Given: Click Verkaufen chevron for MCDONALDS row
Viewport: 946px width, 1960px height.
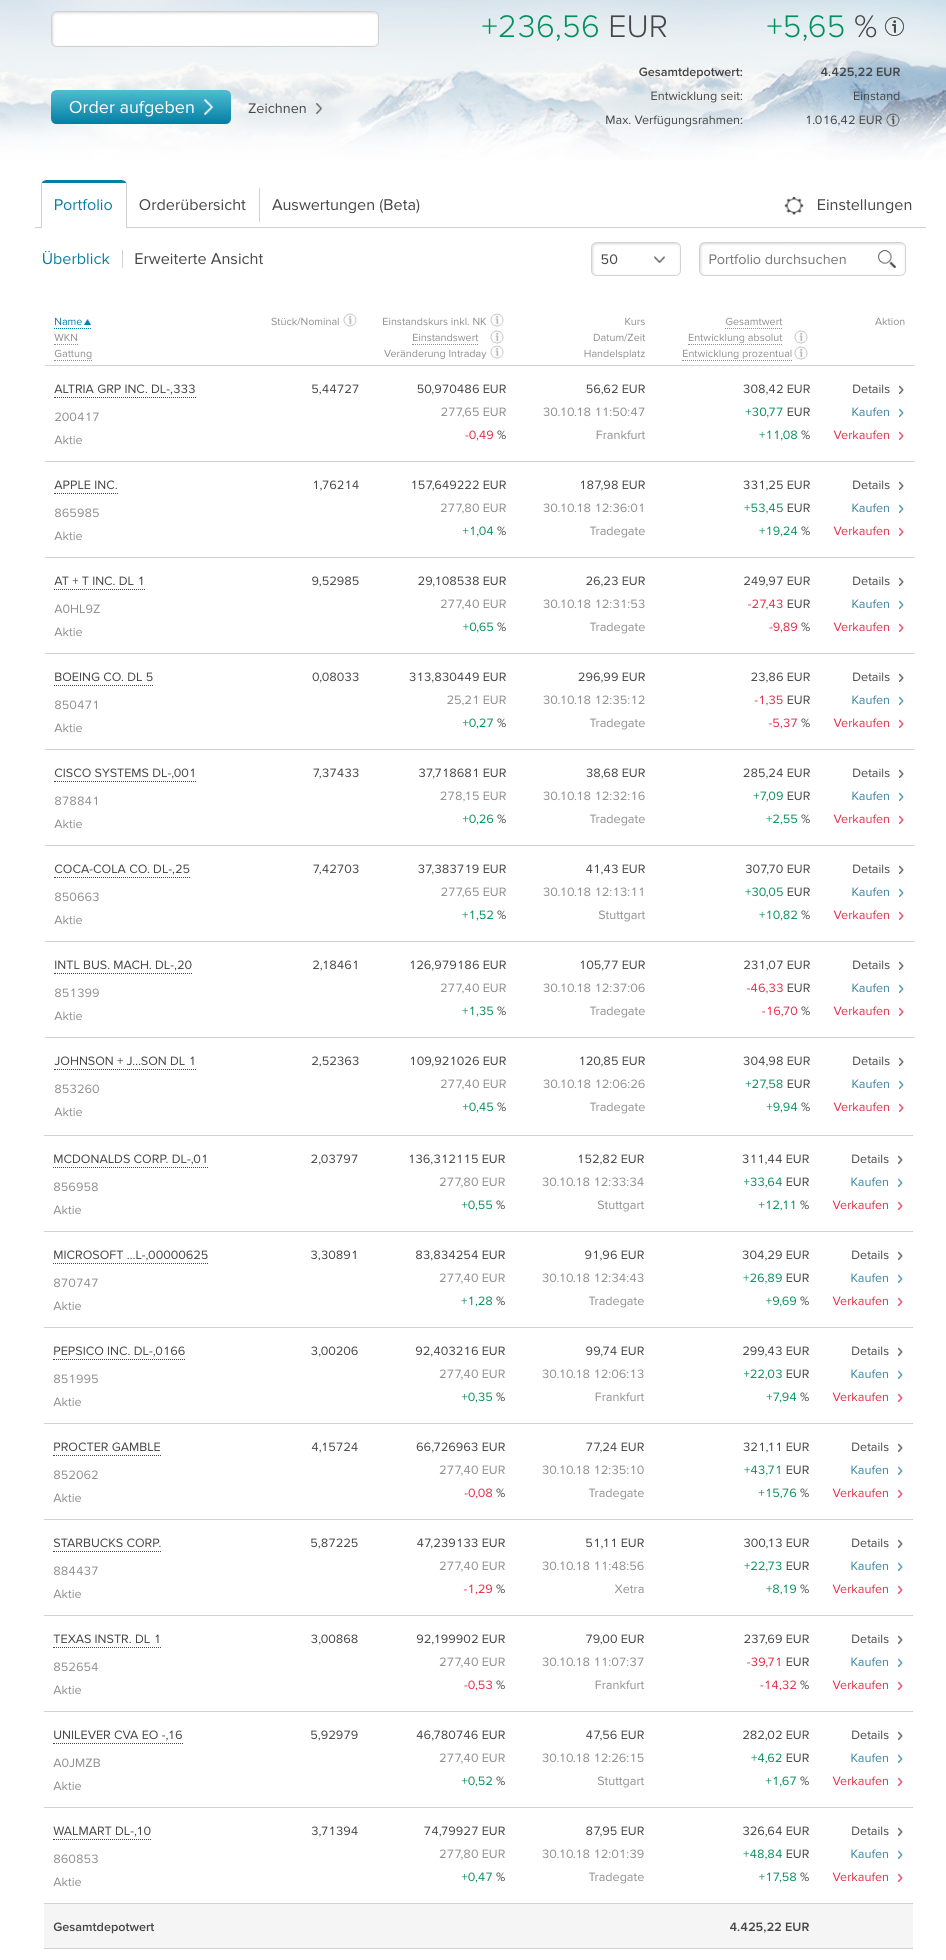Looking at the screenshot, I should click(900, 1206).
